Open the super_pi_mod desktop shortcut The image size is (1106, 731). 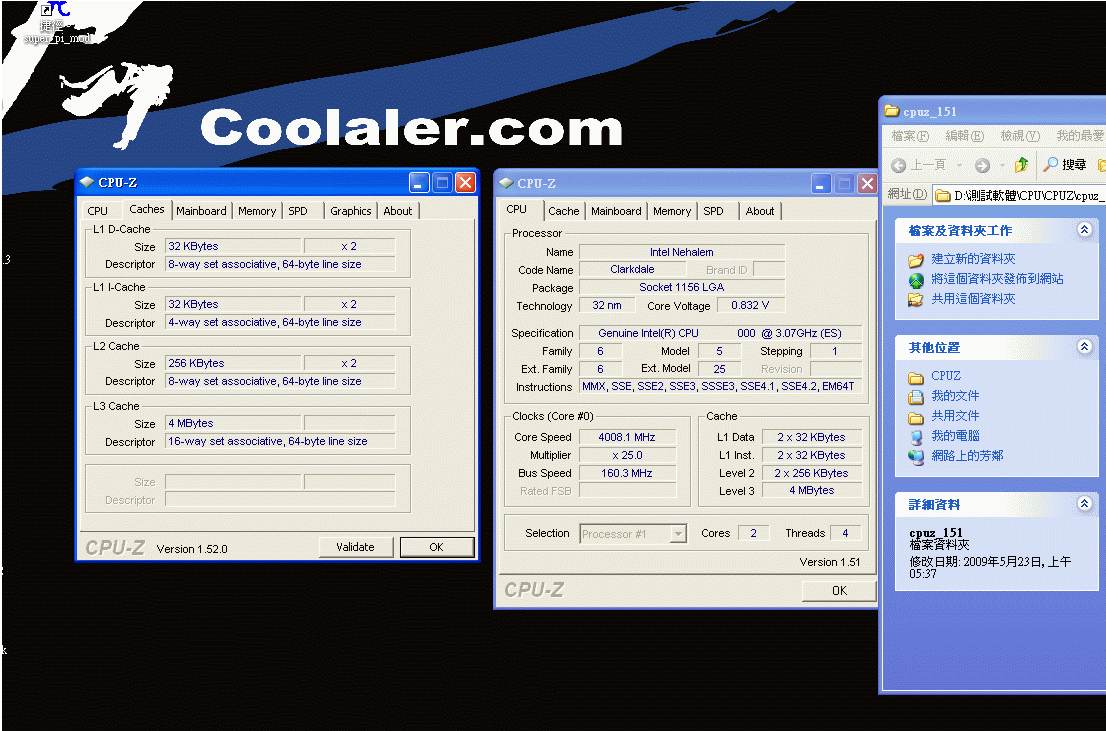coord(56,21)
